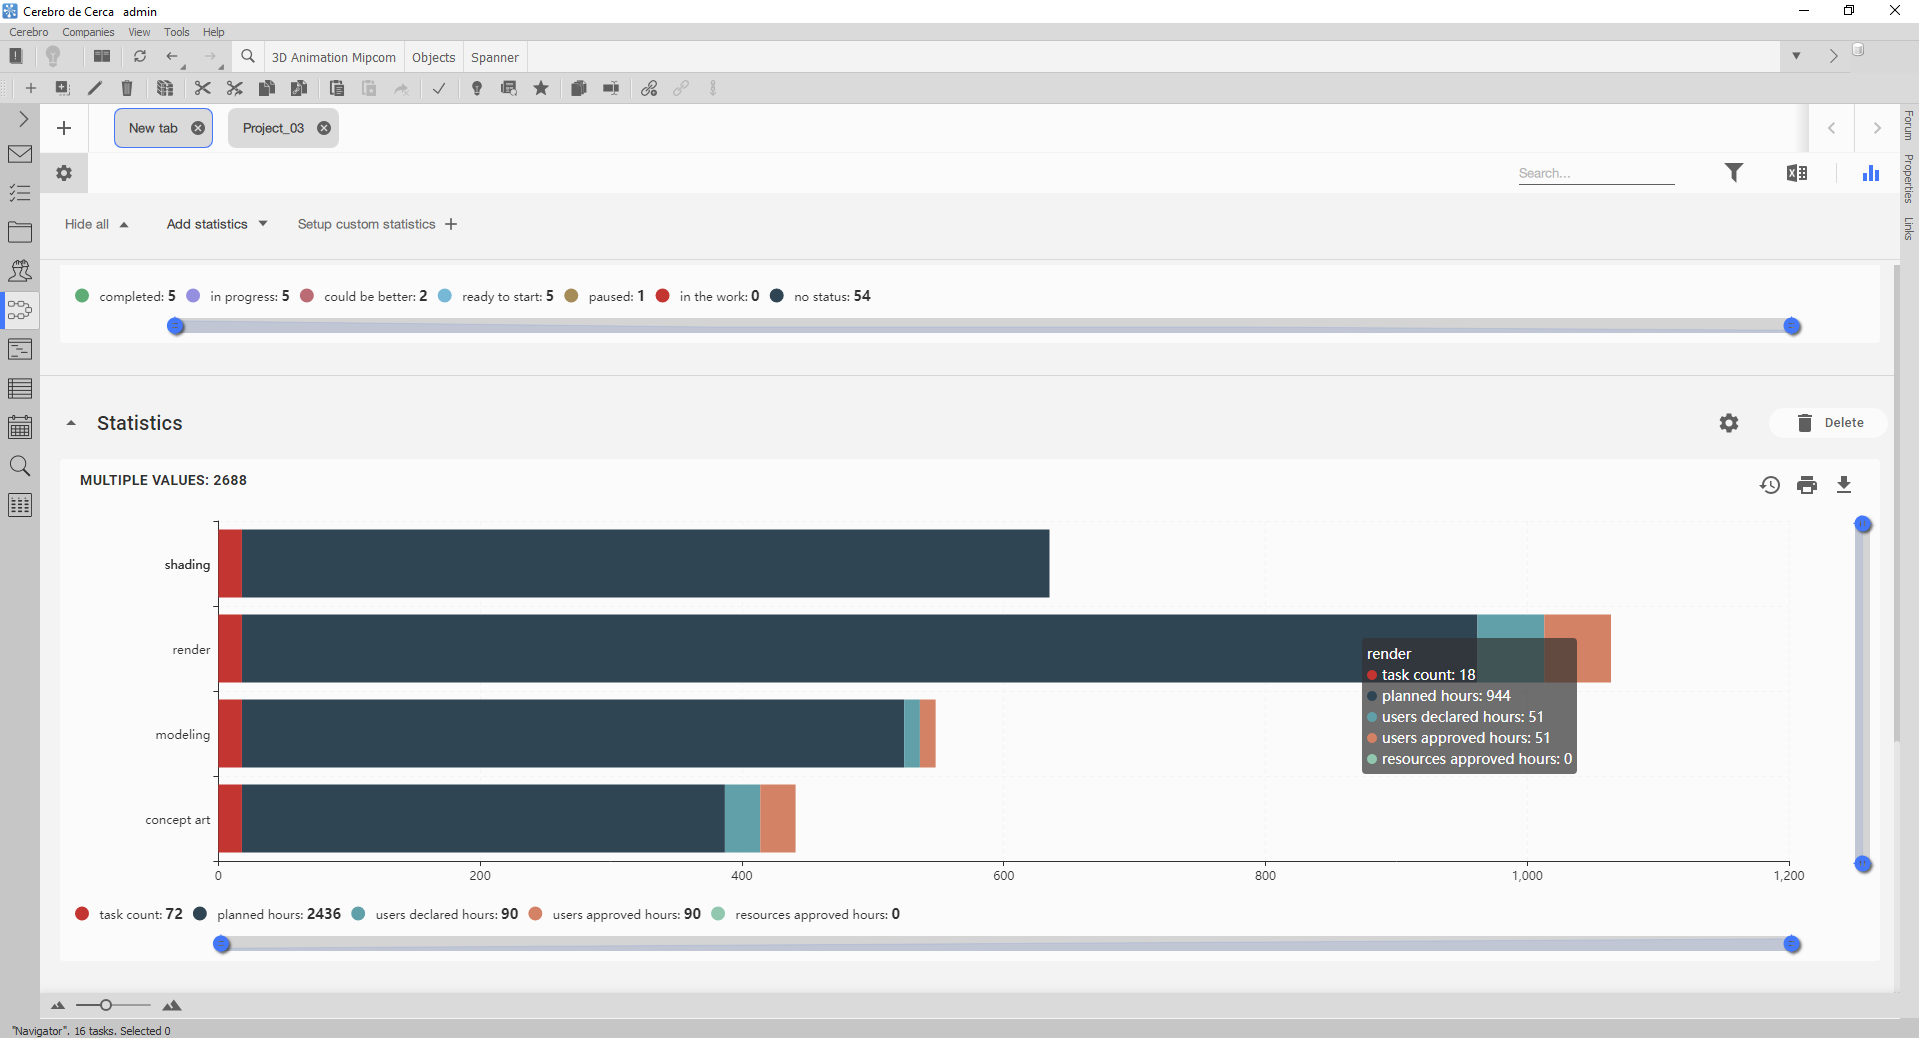Image resolution: width=1919 pixels, height=1038 pixels.
Task: Click the Delete button in the Statistics section
Action: pos(1829,423)
